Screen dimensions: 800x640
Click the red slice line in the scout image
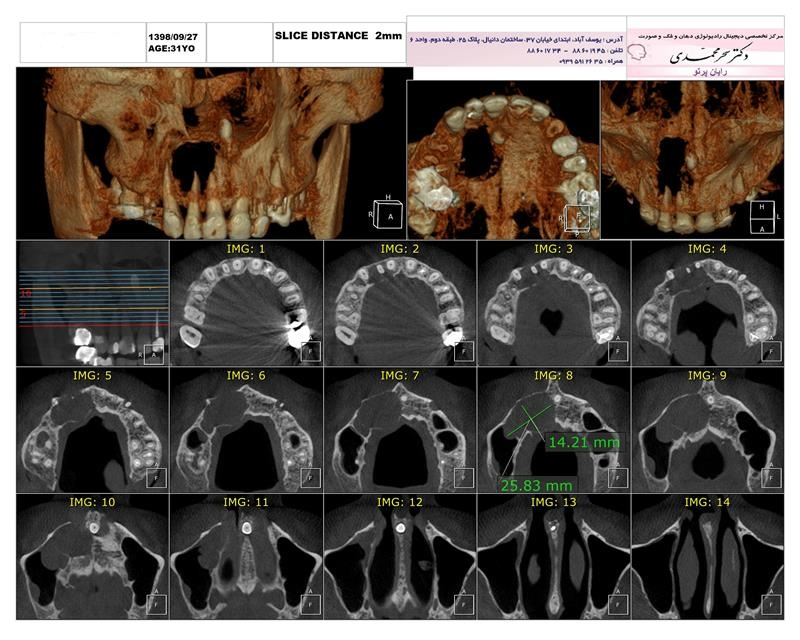click(94, 325)
